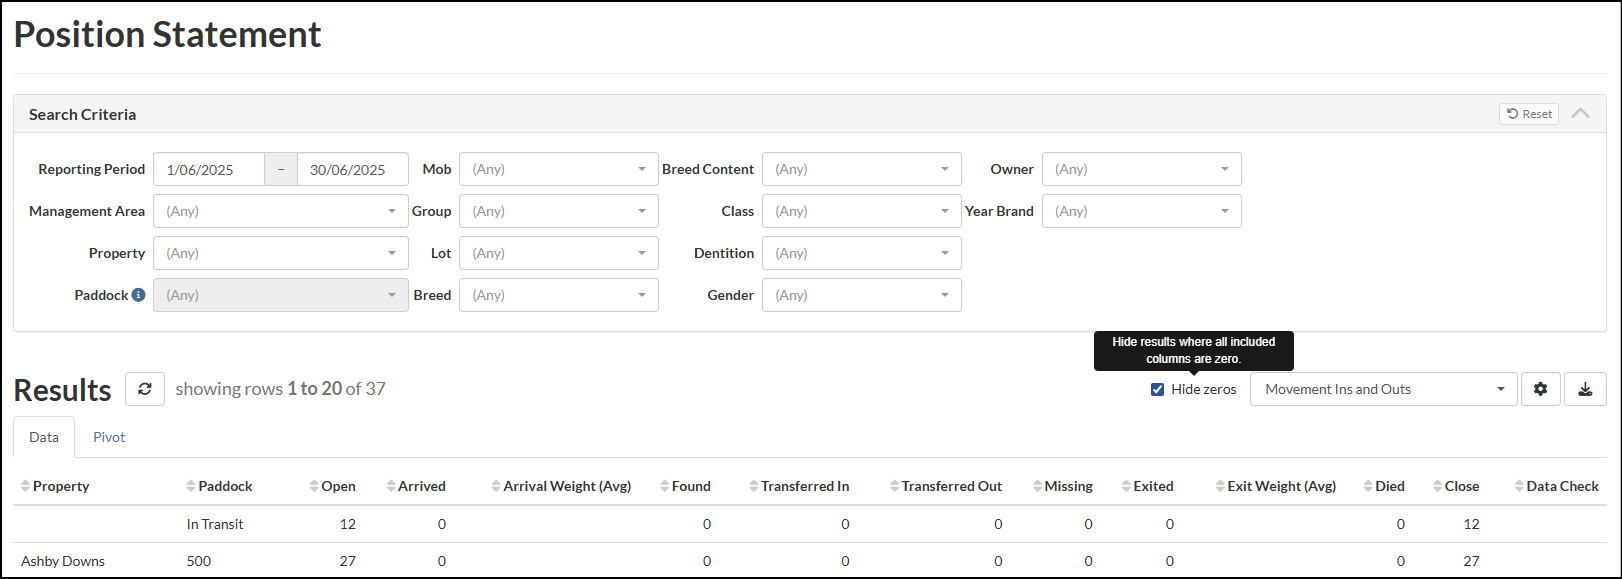Click the download results icon
The image size is (1622, 579).
pos(1585,389)
